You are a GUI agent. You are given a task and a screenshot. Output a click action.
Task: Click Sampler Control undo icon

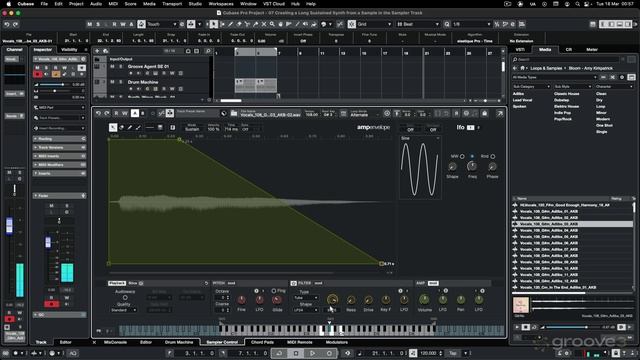pyautogui.click(x=98, y=113)
